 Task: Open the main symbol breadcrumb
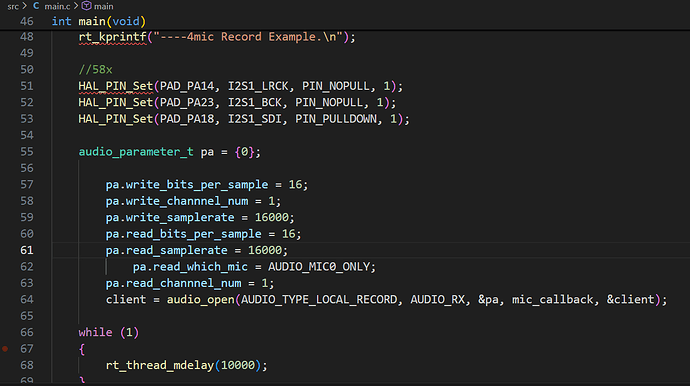click(104, 6)
